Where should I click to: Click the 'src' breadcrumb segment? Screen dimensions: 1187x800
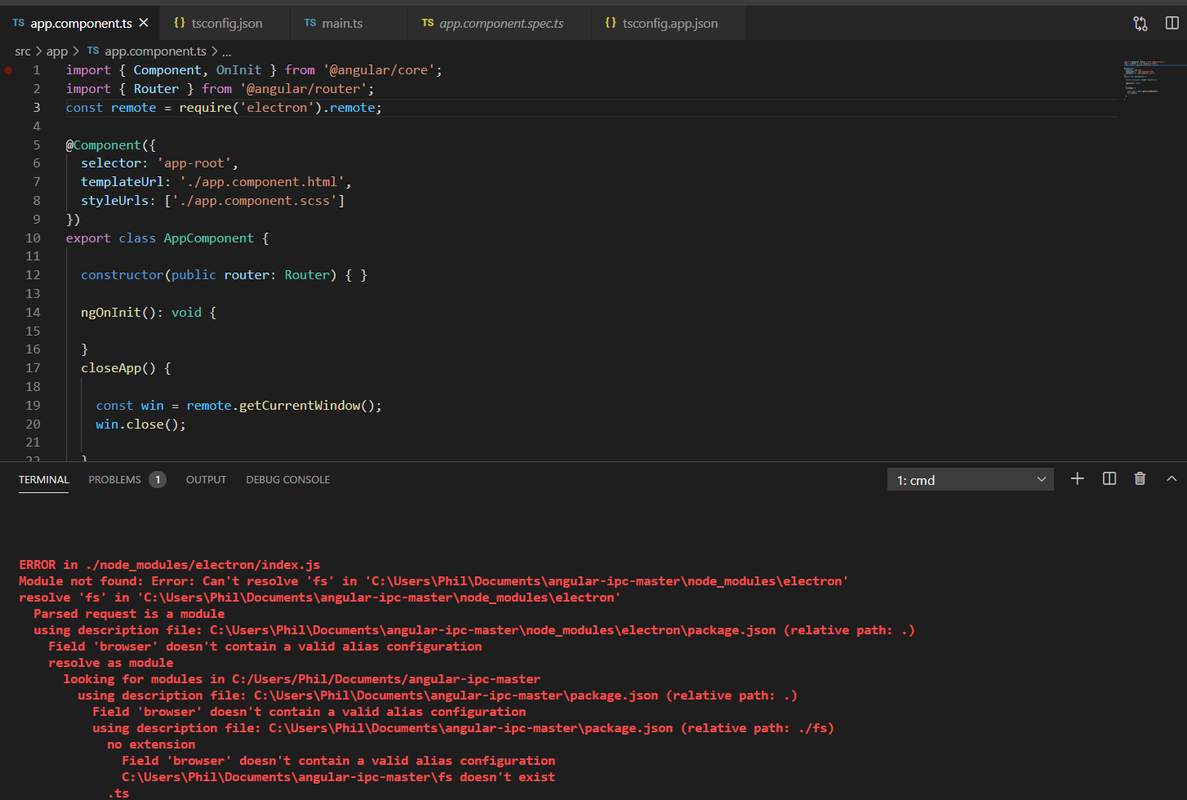(x=23, y=51)
